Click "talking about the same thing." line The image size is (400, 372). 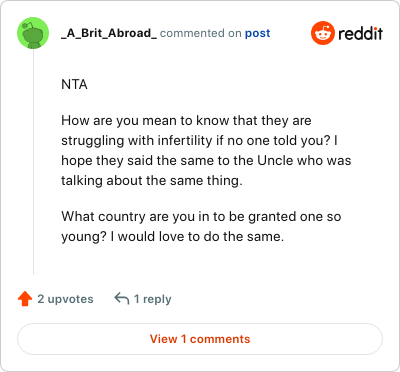pos(152,181)
